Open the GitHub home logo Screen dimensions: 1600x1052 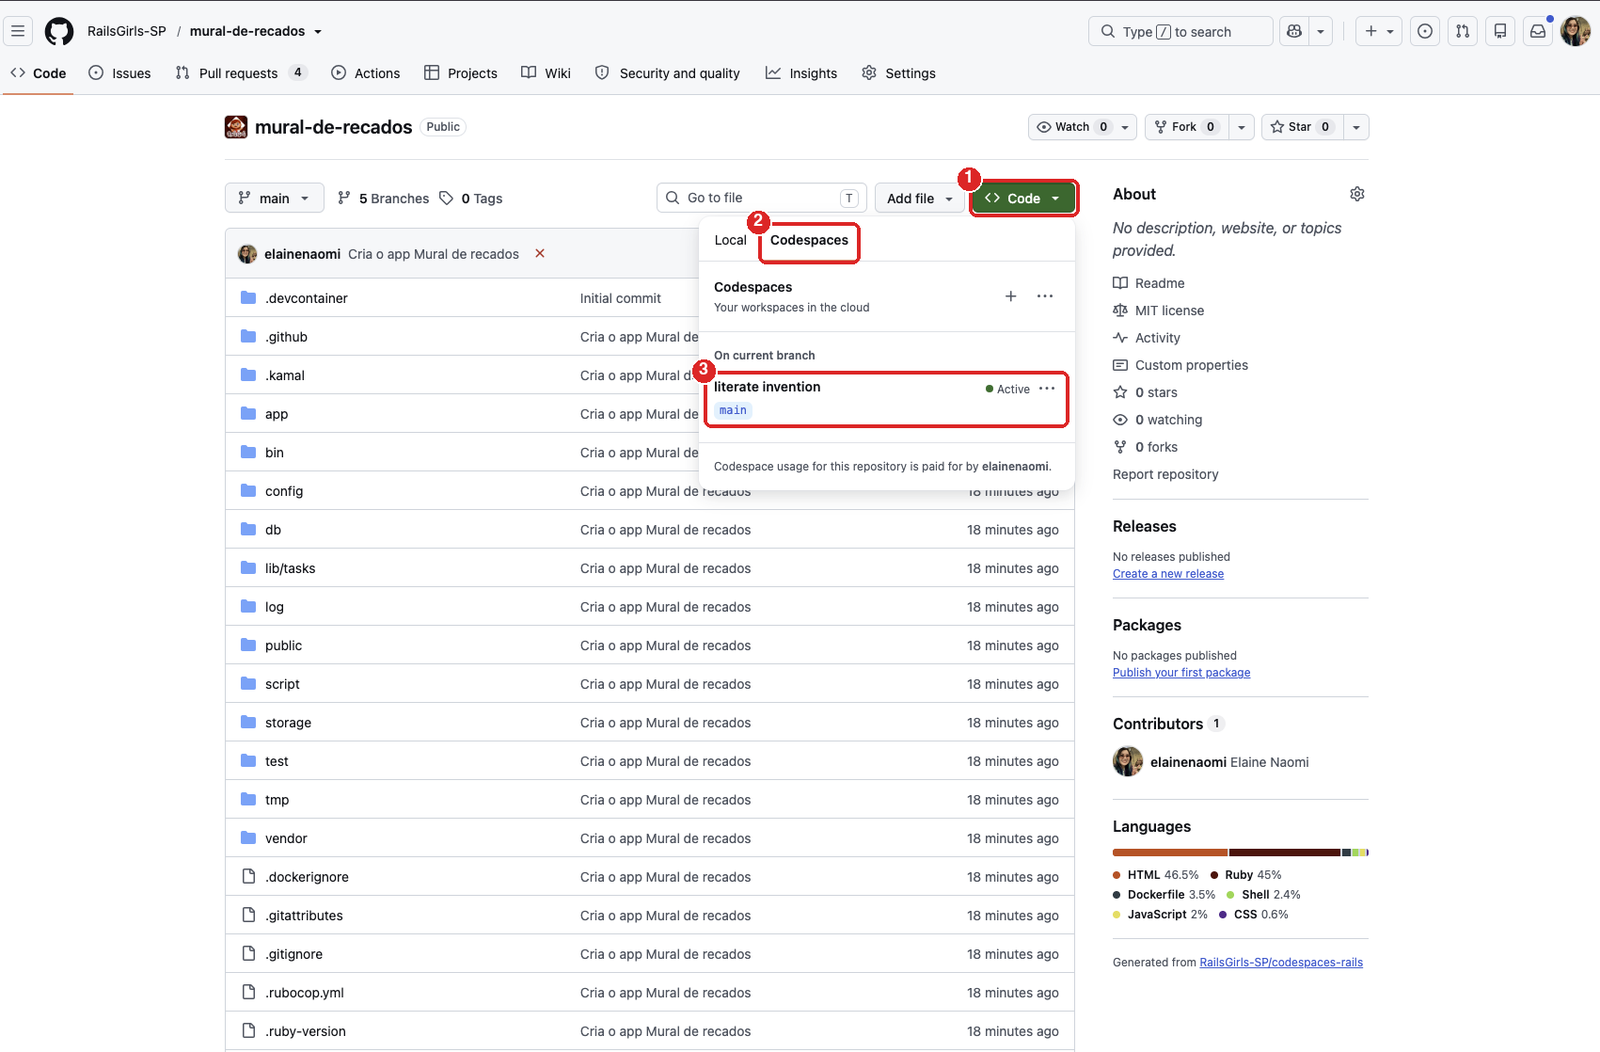coord(59,31)
